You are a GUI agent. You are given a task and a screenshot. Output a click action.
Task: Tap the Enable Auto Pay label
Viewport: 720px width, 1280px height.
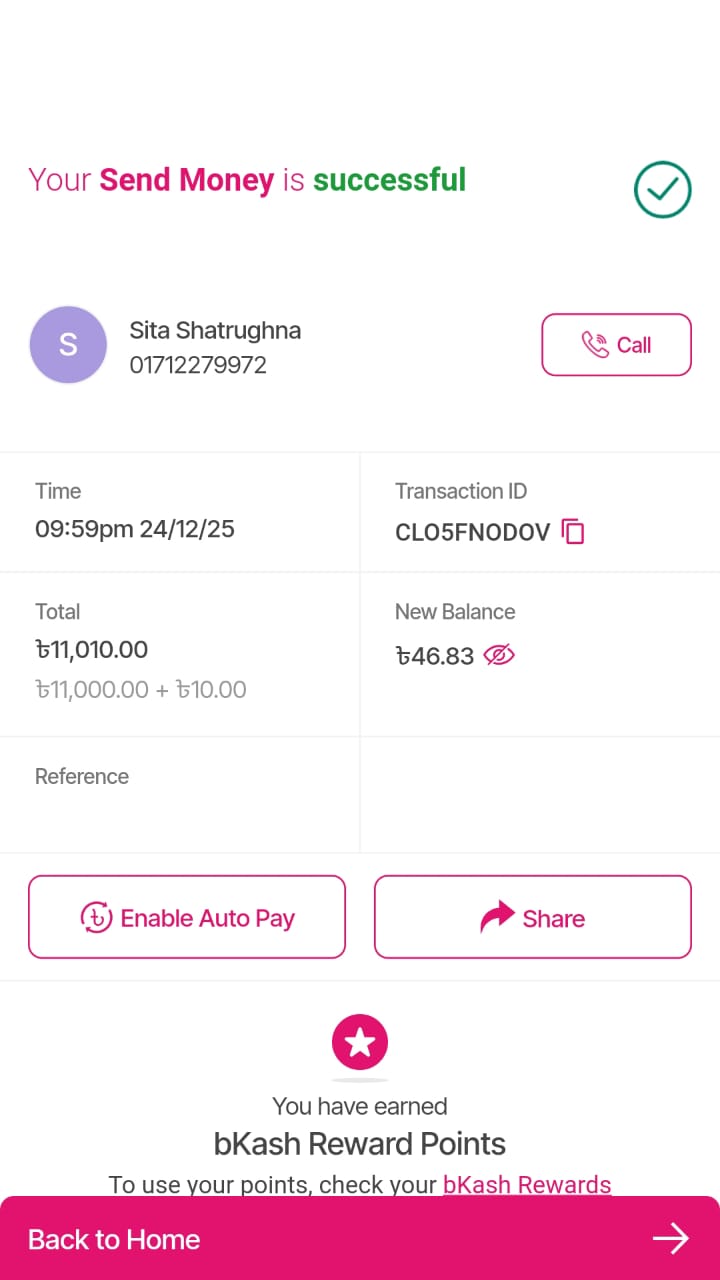click(x=208, y=918)
